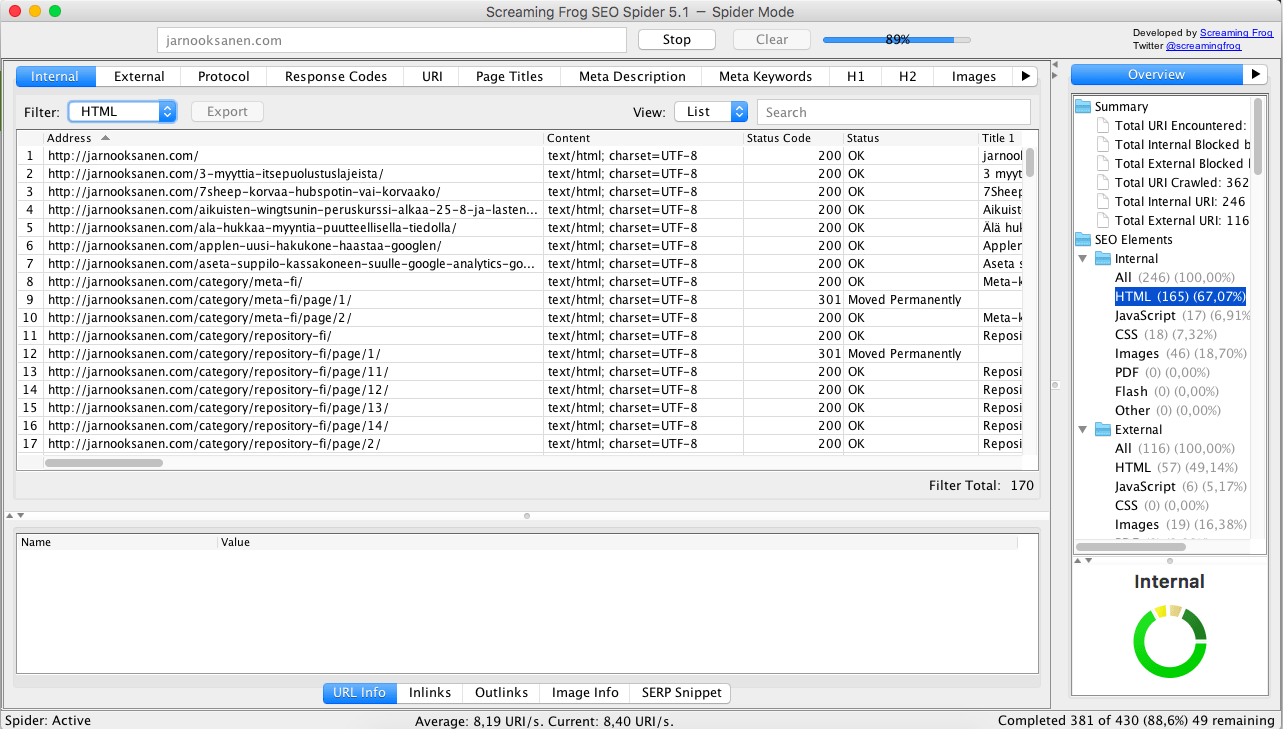Open the Meta Description tab
Screen dimensions: 1283x729
click(x=632, y=76)
